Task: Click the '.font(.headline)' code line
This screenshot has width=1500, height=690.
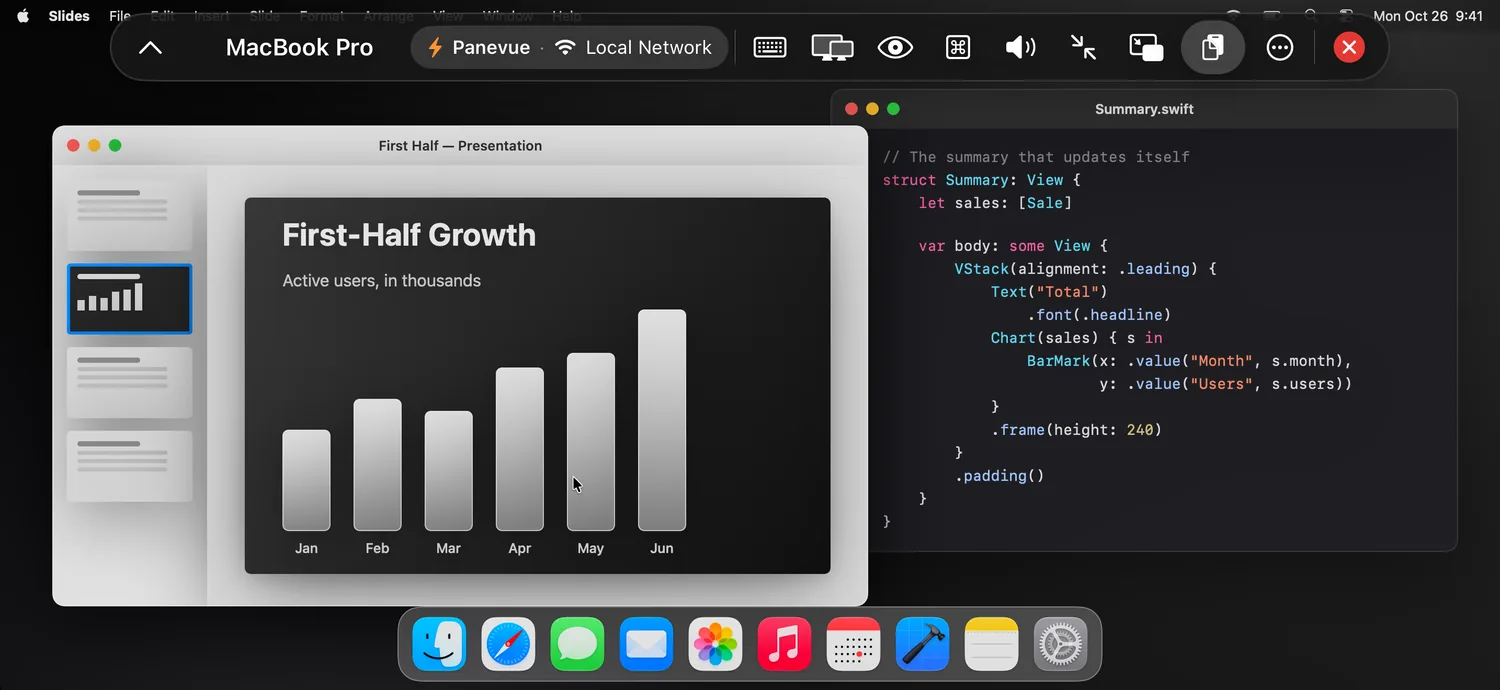Action: (x=1099, y=315)
